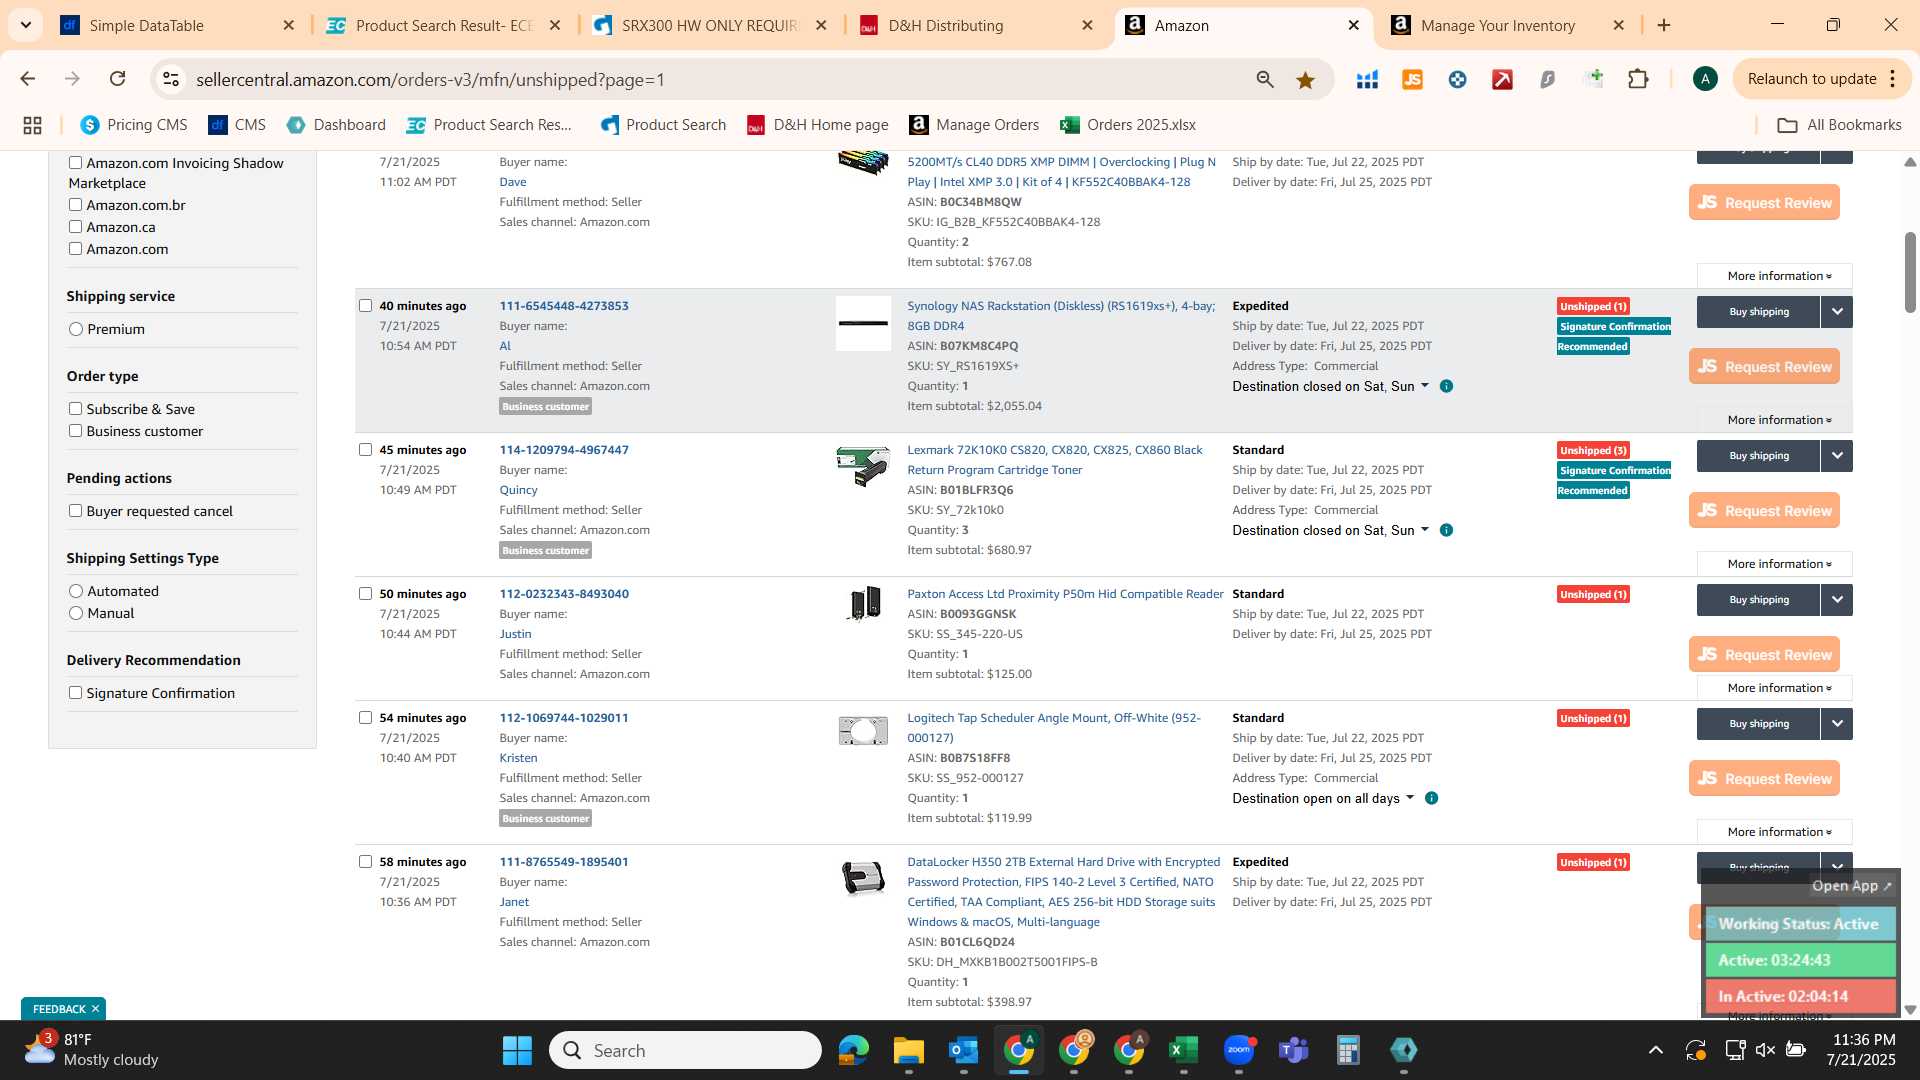1920x1080 pixels.
Task: Click the bookmark star icon
Action: [1305, 79]
